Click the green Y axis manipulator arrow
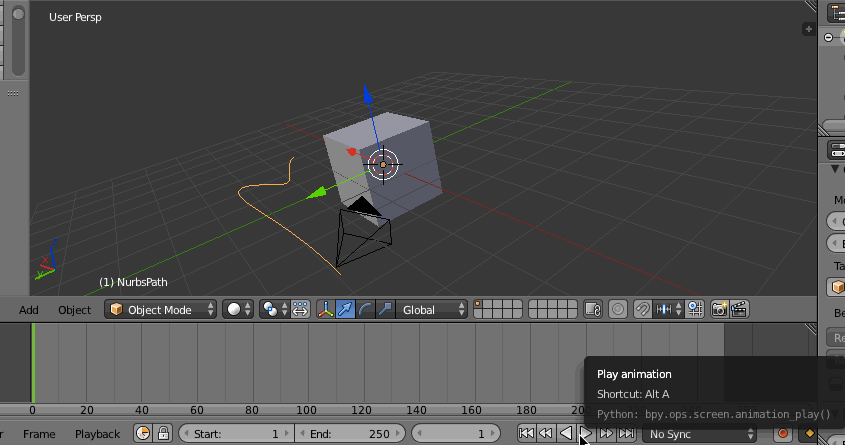This screenshot has width=845, height=445. coord(317,192)
